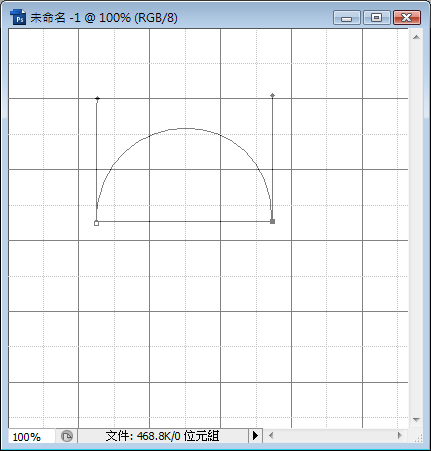Click the left direction handle's diamond endpoint
The image size is (431, 451).
[97, 98]
